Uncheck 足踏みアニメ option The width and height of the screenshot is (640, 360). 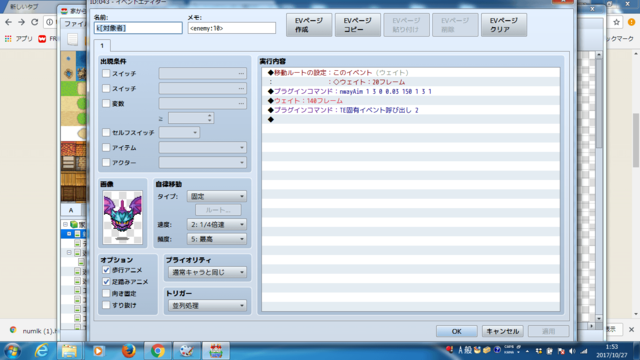[x=106, y=282]
